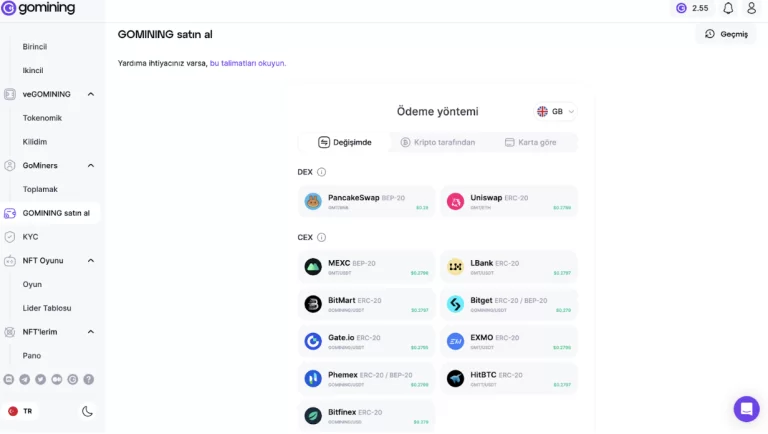Click the help question mark icon

(89, 380)
